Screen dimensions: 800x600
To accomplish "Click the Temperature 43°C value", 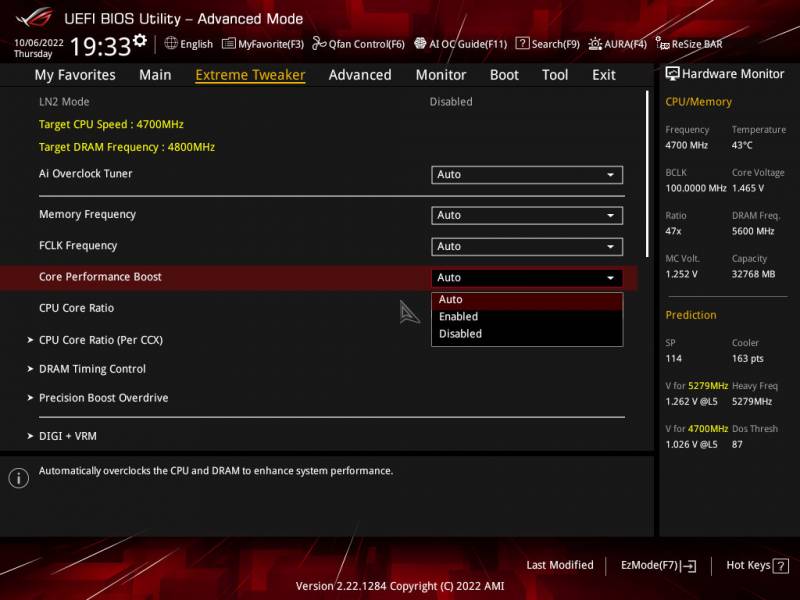I will point(742,145).
